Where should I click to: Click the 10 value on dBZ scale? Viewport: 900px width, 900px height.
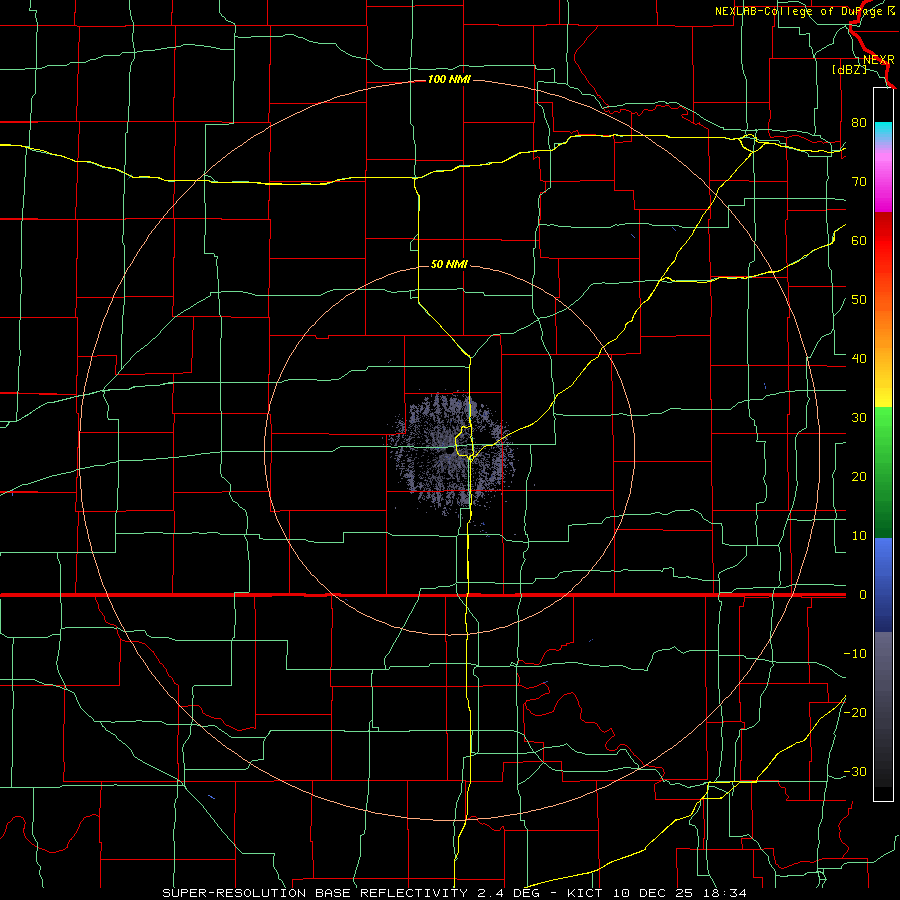[x=859, y=536]
